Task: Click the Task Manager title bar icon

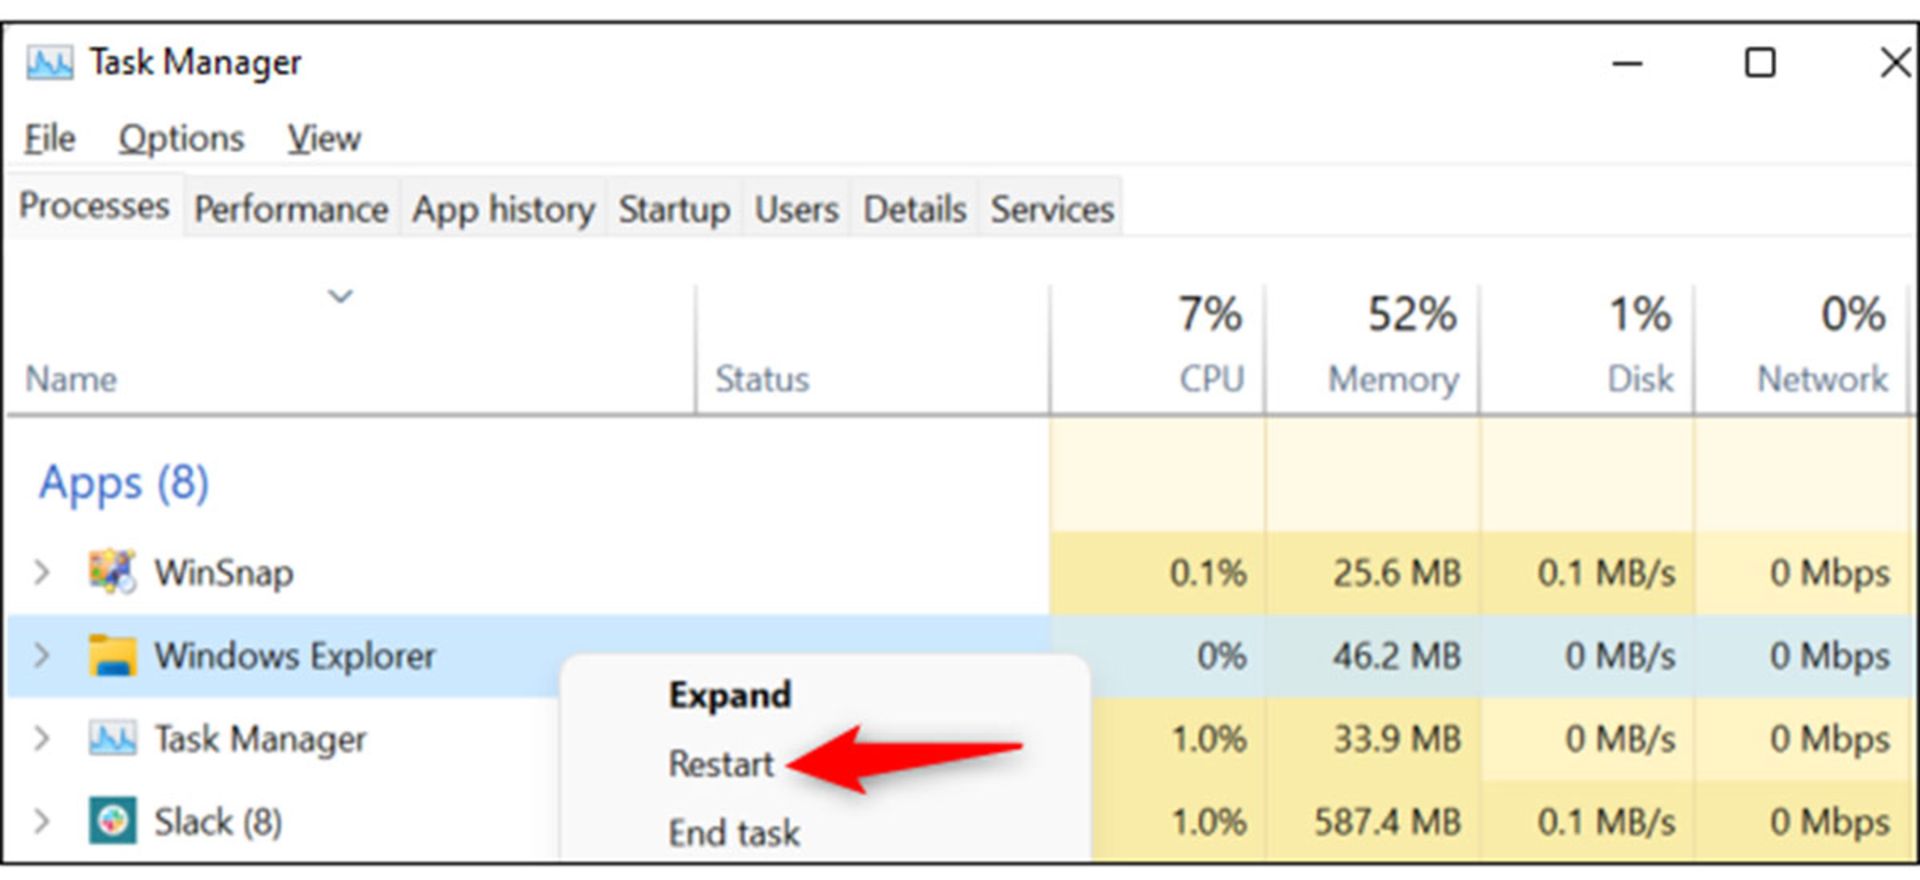Action: tap(49, 63)
